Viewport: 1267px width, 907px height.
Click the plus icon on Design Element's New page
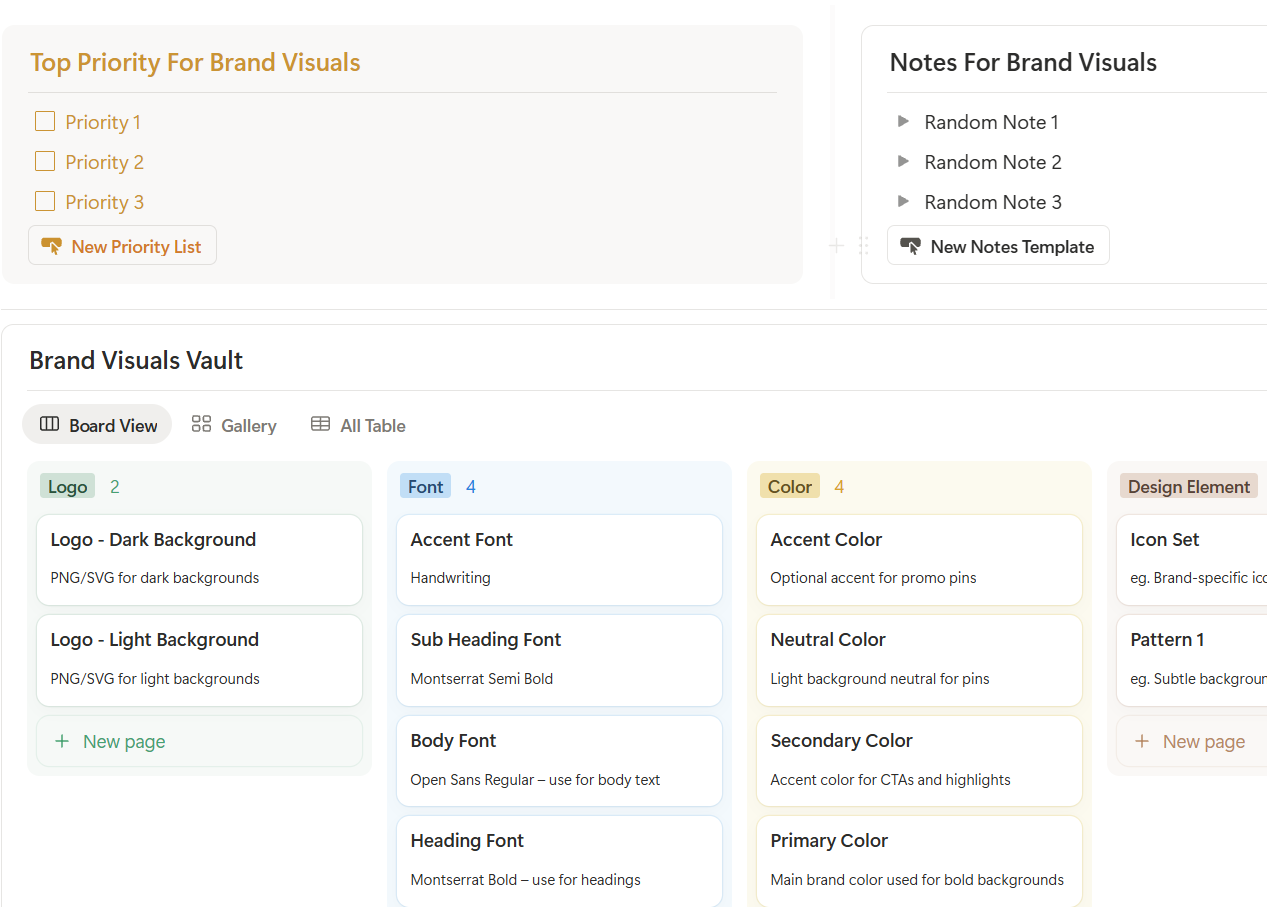tap(1142, 741)
